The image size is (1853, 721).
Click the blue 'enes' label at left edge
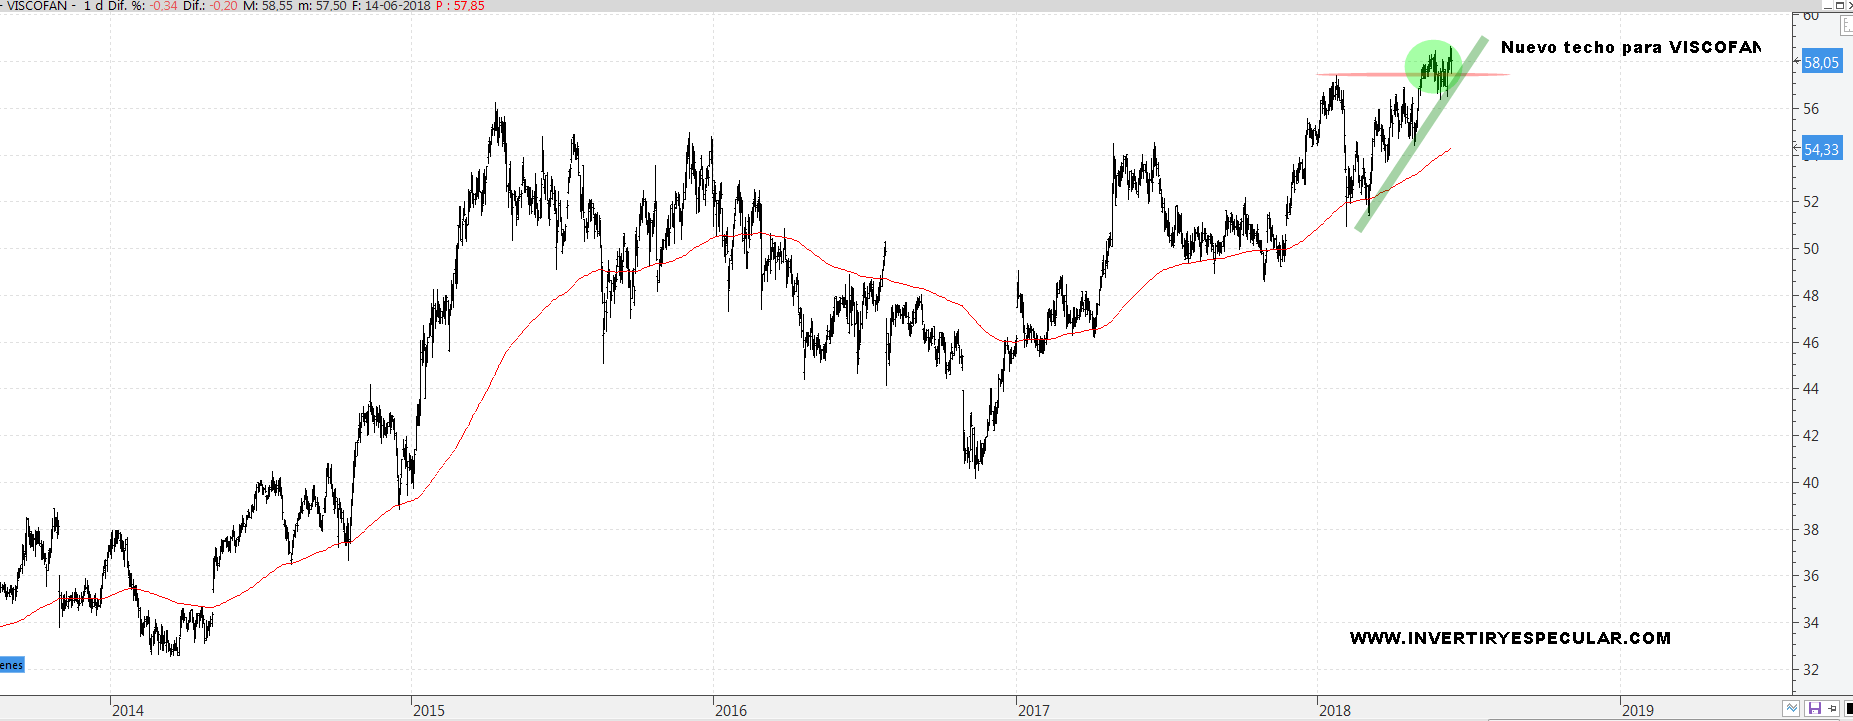point(11,665)
